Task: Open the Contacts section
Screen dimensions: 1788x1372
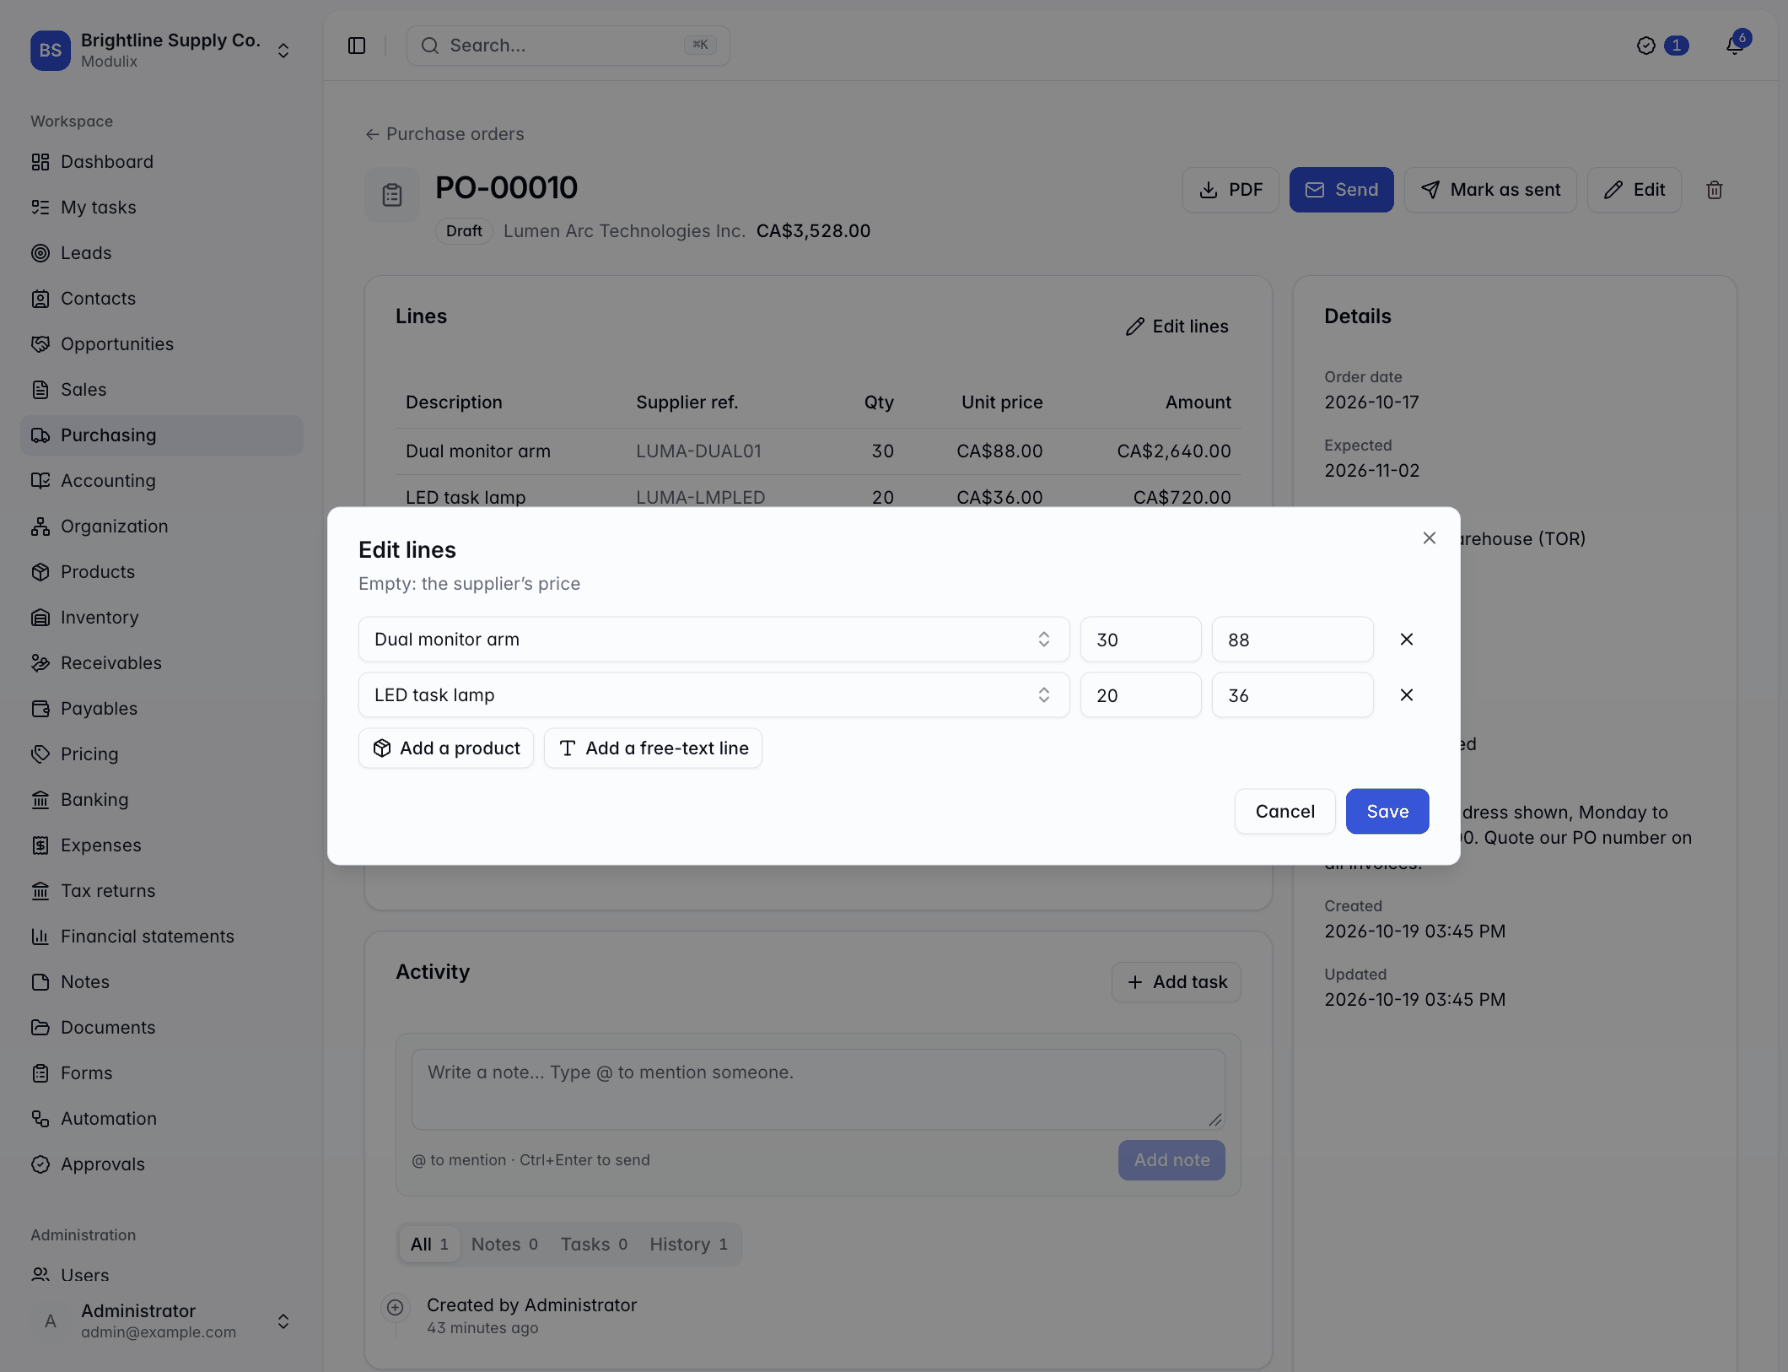Action: [x=161, y=298]
